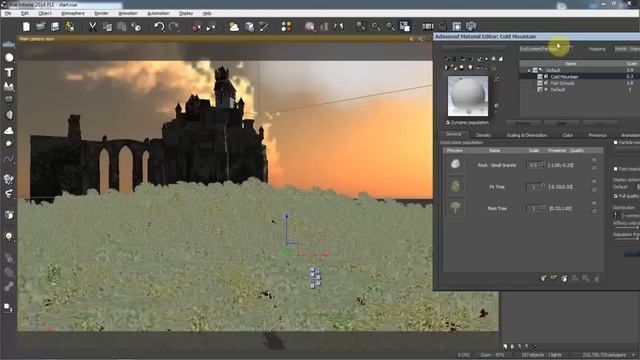Select the Fish Schools material layer

562,83
